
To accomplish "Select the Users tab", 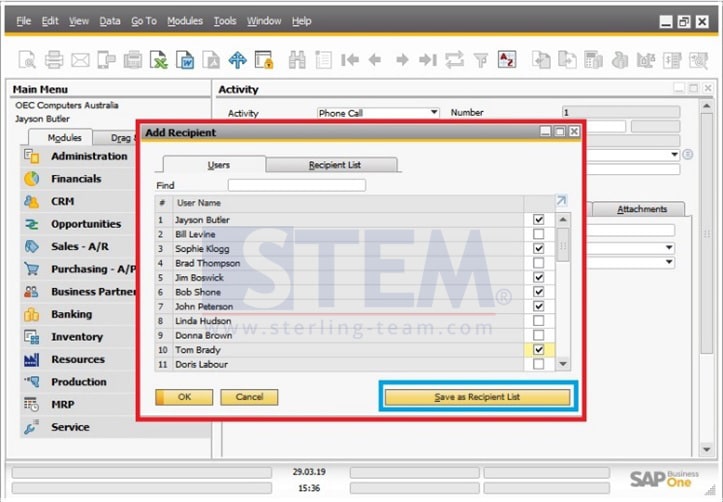I will click(x=214, y=165).
